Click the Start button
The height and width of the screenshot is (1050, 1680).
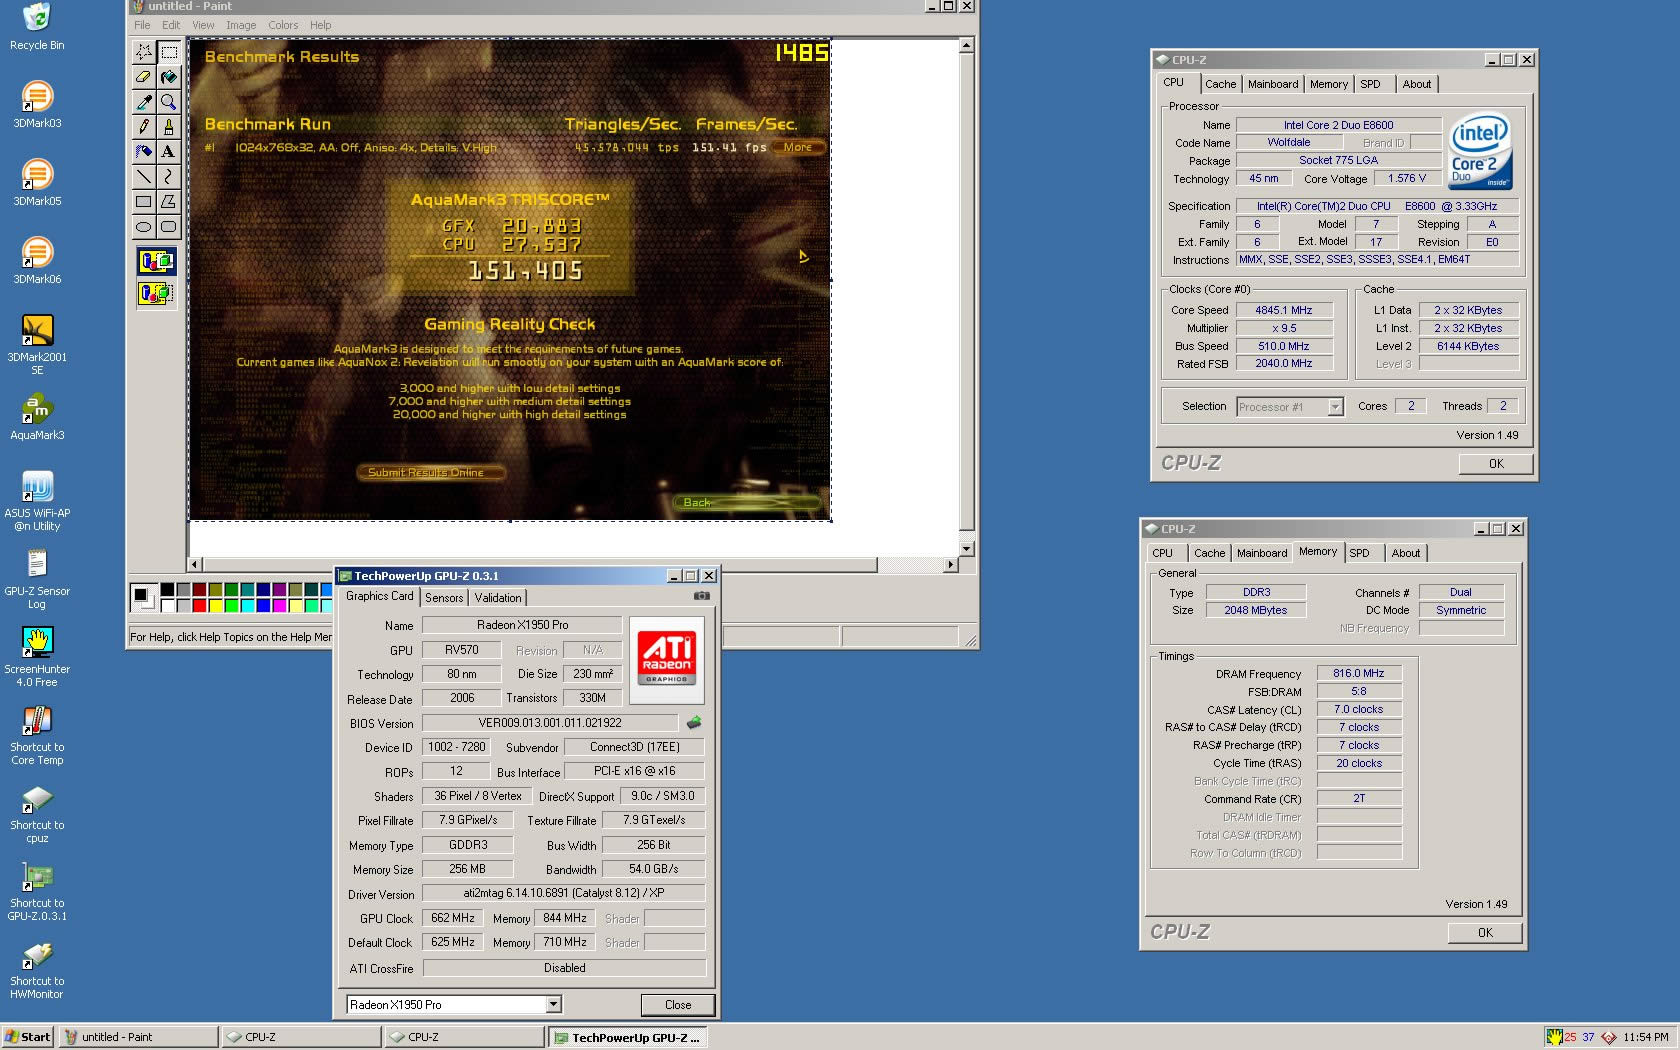[x=28, y=1037]
